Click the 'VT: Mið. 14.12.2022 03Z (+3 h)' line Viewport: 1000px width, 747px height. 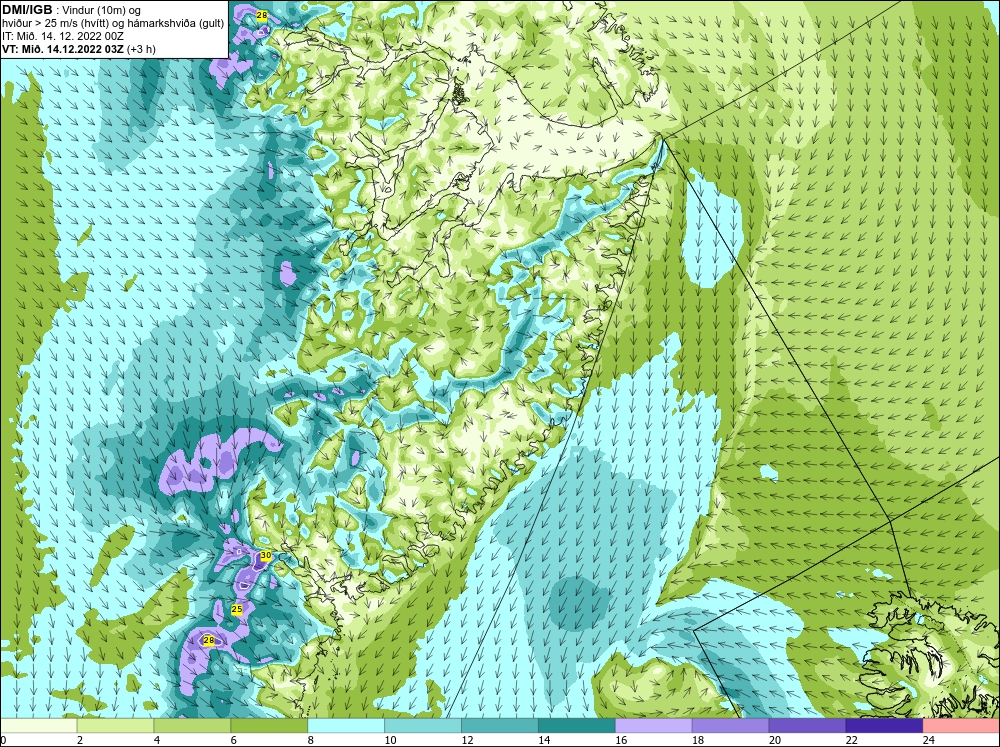[x=79, y=49]
